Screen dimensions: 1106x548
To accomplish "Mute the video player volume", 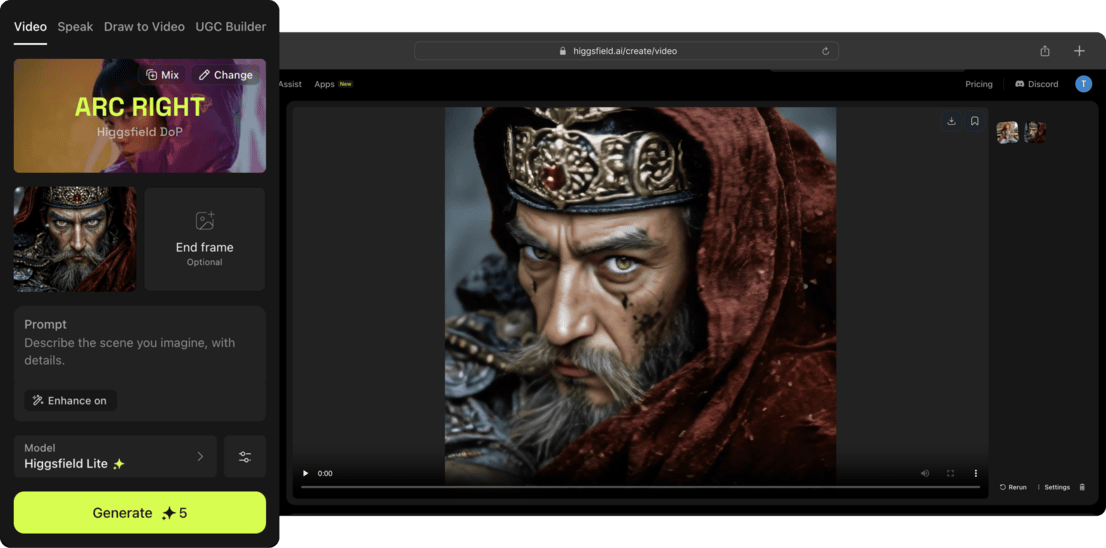I will (x=924, y=473).
